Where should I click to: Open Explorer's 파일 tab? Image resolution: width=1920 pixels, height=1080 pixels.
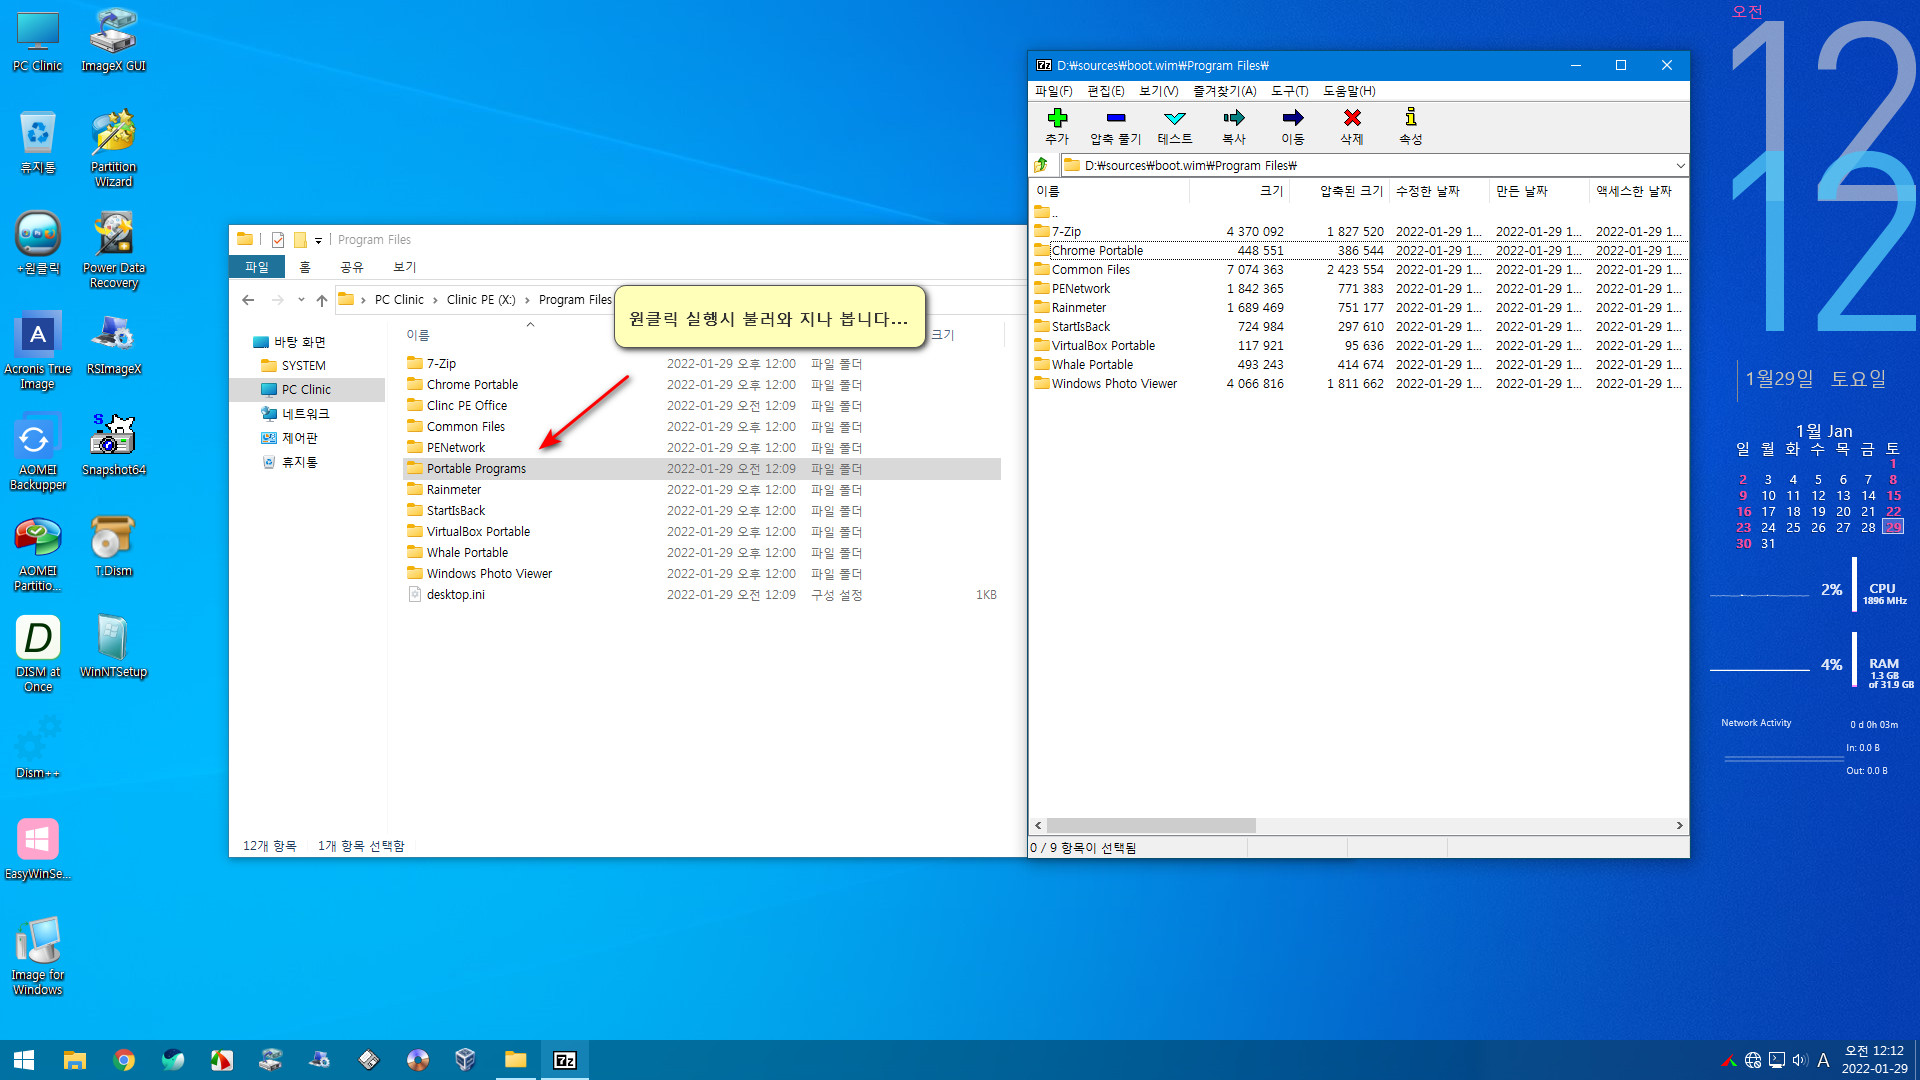coord(257,267)
